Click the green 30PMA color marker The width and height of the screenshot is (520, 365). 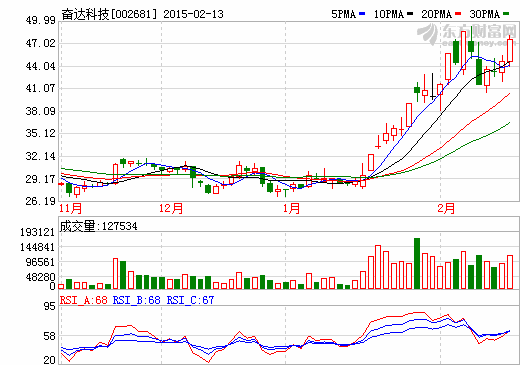click(x=506, y=14)
